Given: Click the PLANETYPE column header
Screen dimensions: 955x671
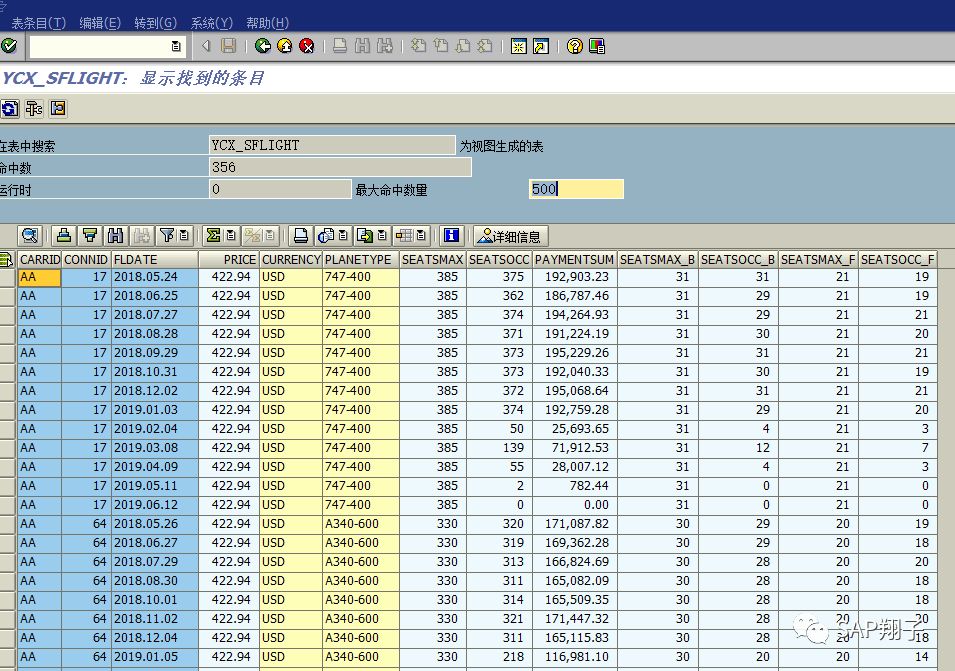Looking at the screenshot, I should tap(361, 259).
